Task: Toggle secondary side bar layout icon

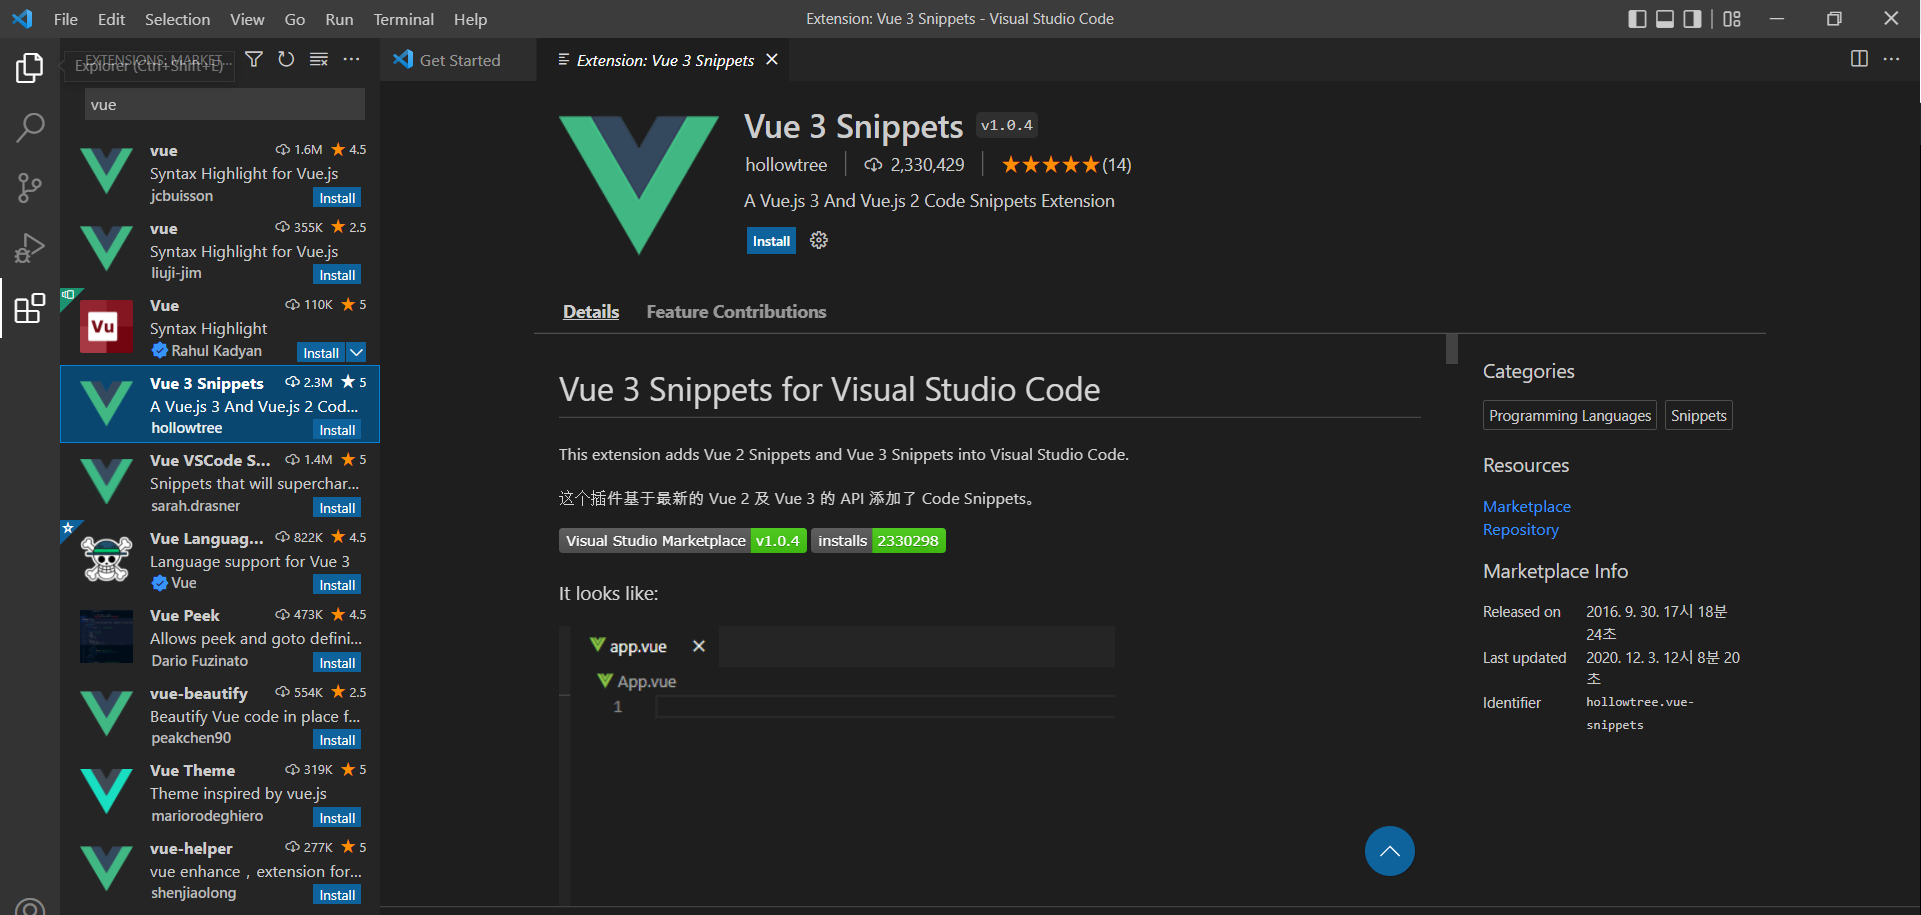Action: 1692,19
